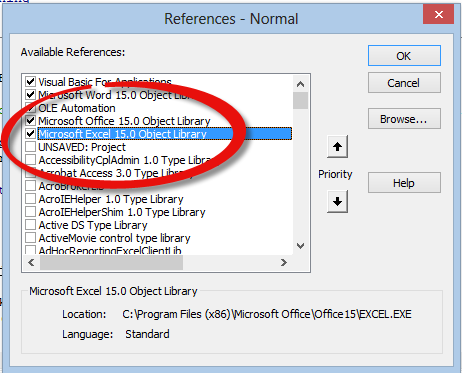
Task: Check AccessibilityCplAdmin 1.0 Type Library checkbox
Action: pyautogui.click(x=30, y=160)
